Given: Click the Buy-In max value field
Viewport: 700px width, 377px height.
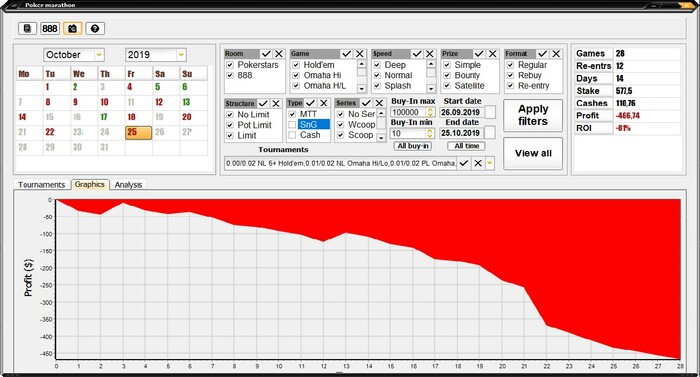Looking at the screenshot, I should [x=408, y=112].
